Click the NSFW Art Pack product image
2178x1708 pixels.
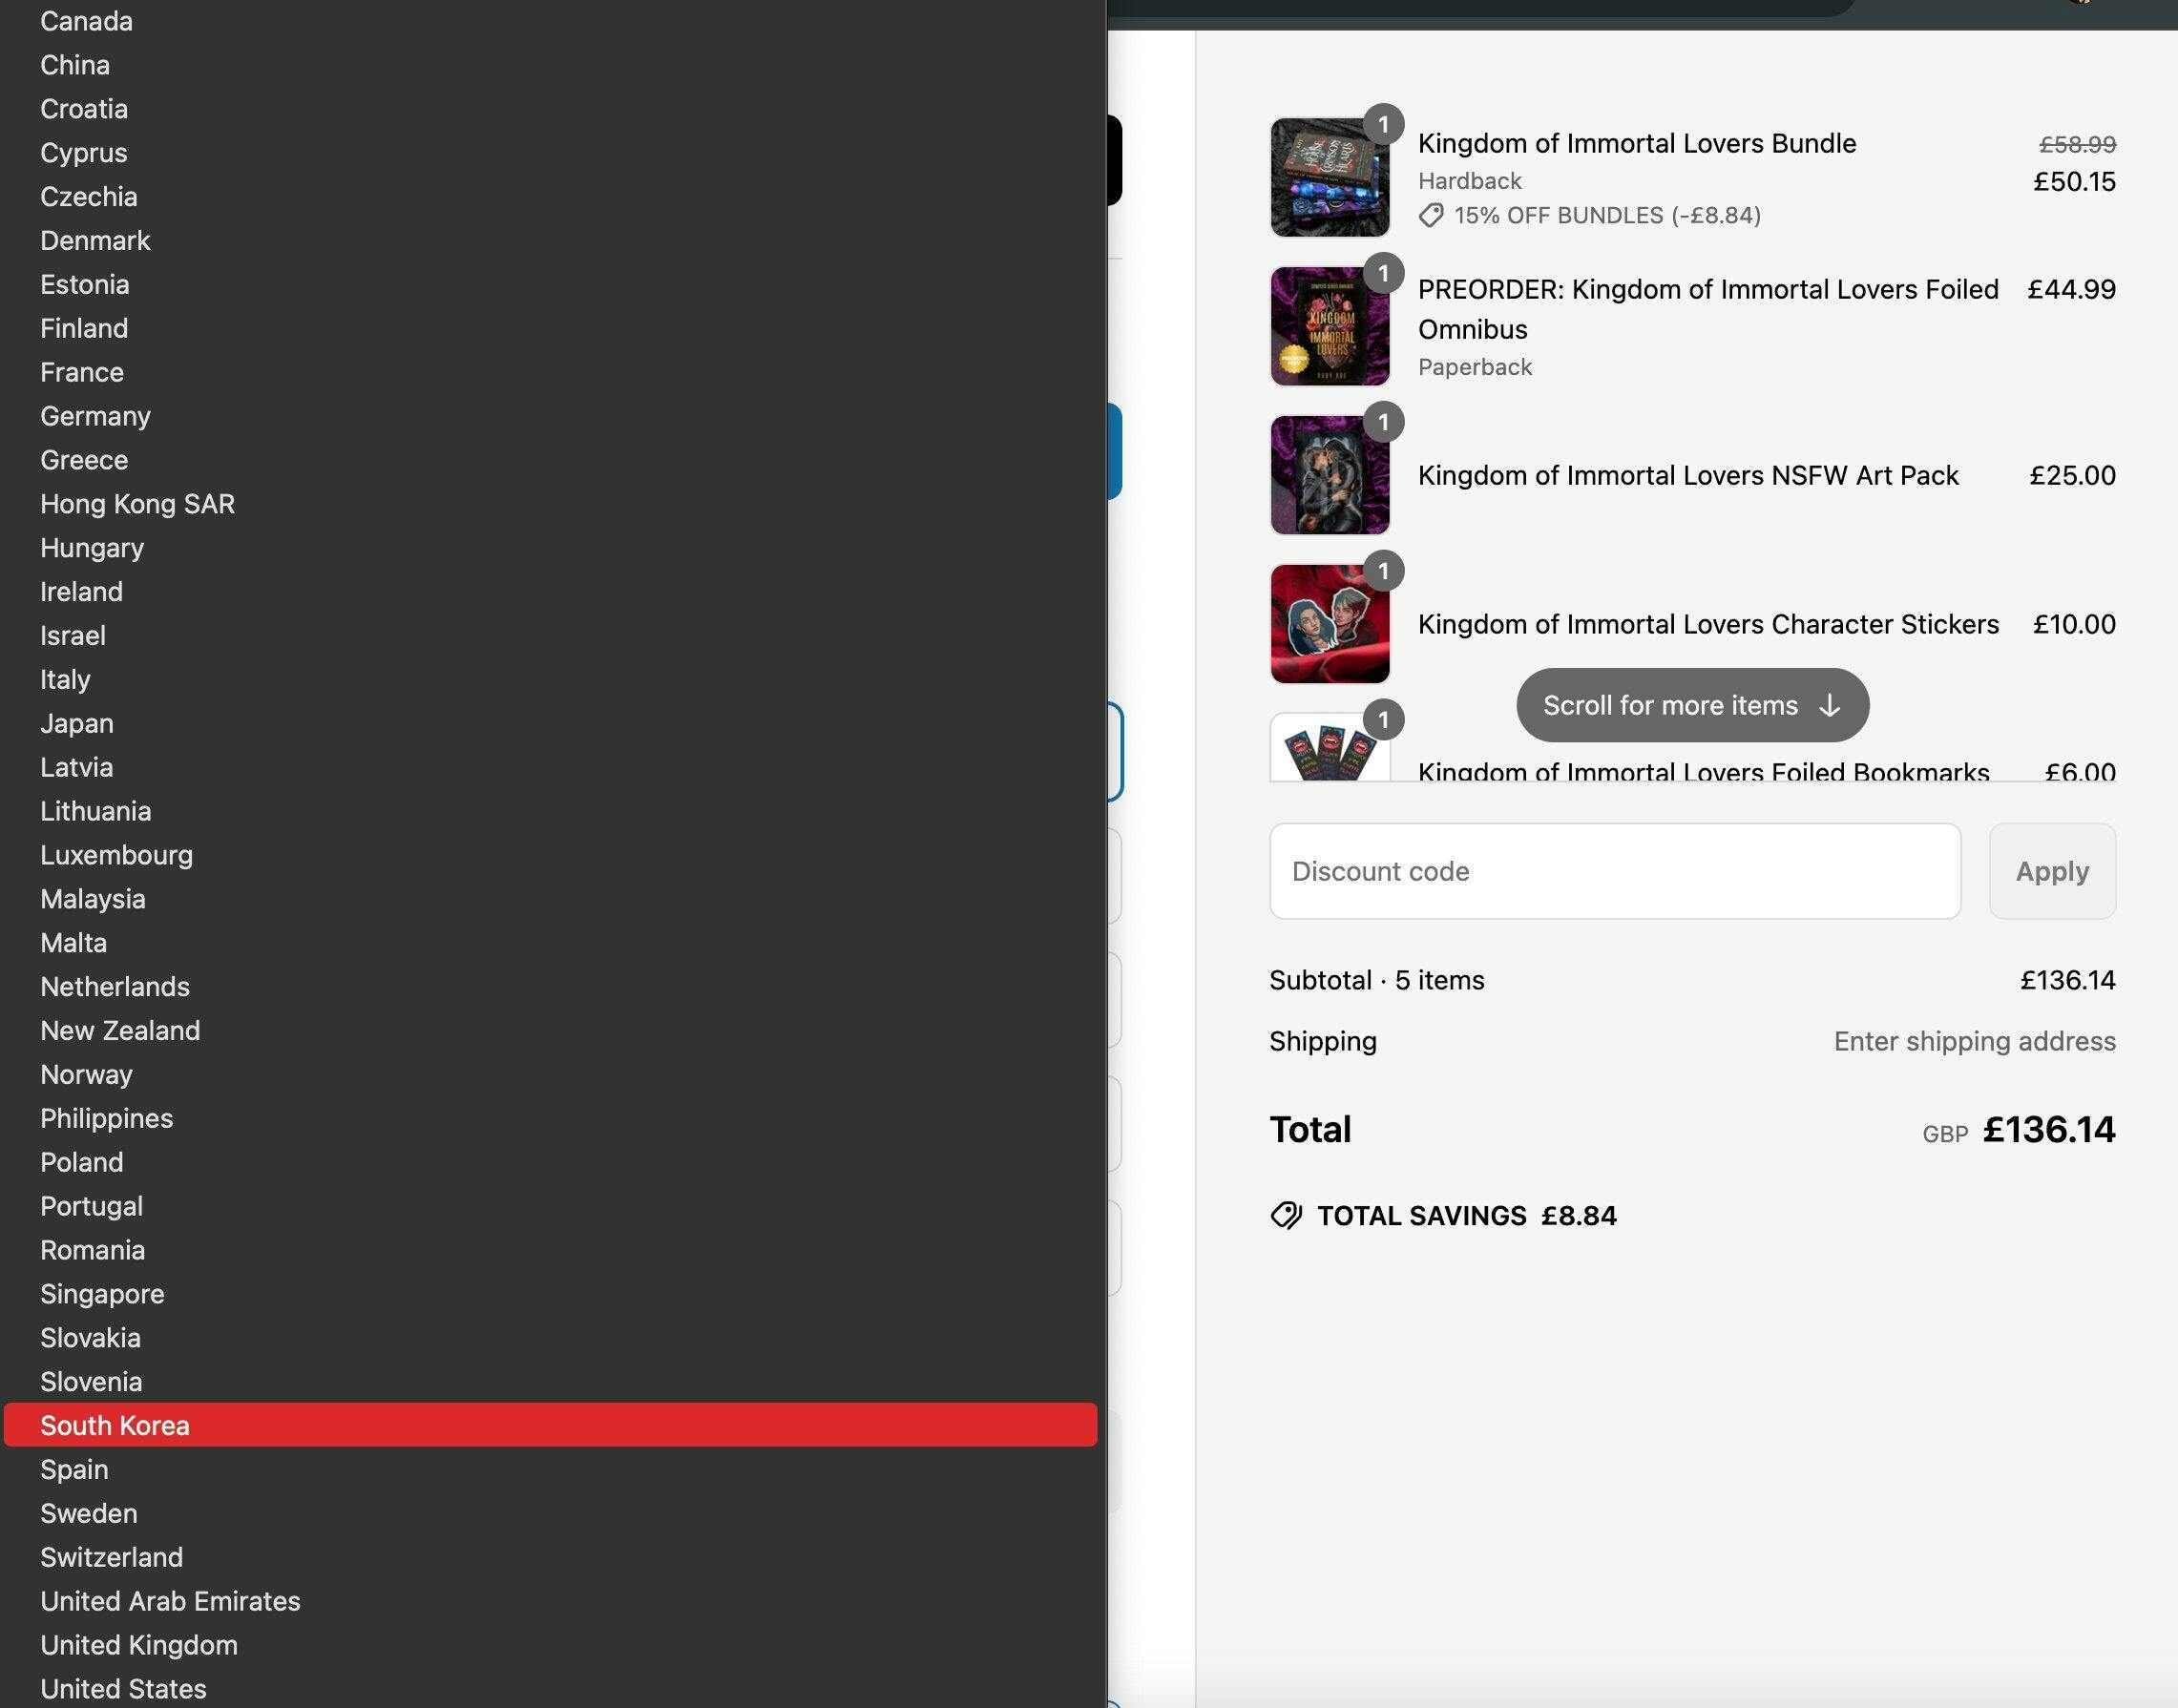(1329, 475)
